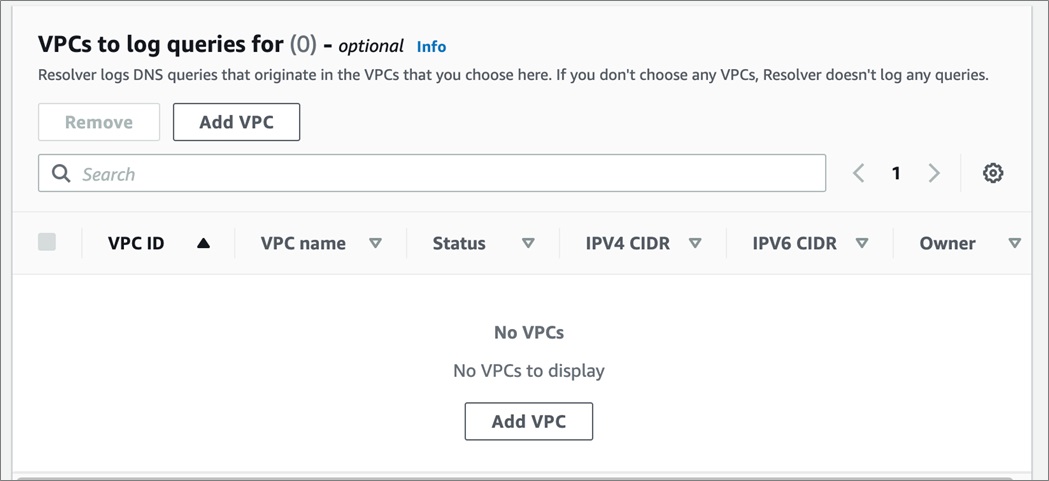Go to previous page with left chevron
Viewport: 1049px width, 481px height.
coord(859,174)
